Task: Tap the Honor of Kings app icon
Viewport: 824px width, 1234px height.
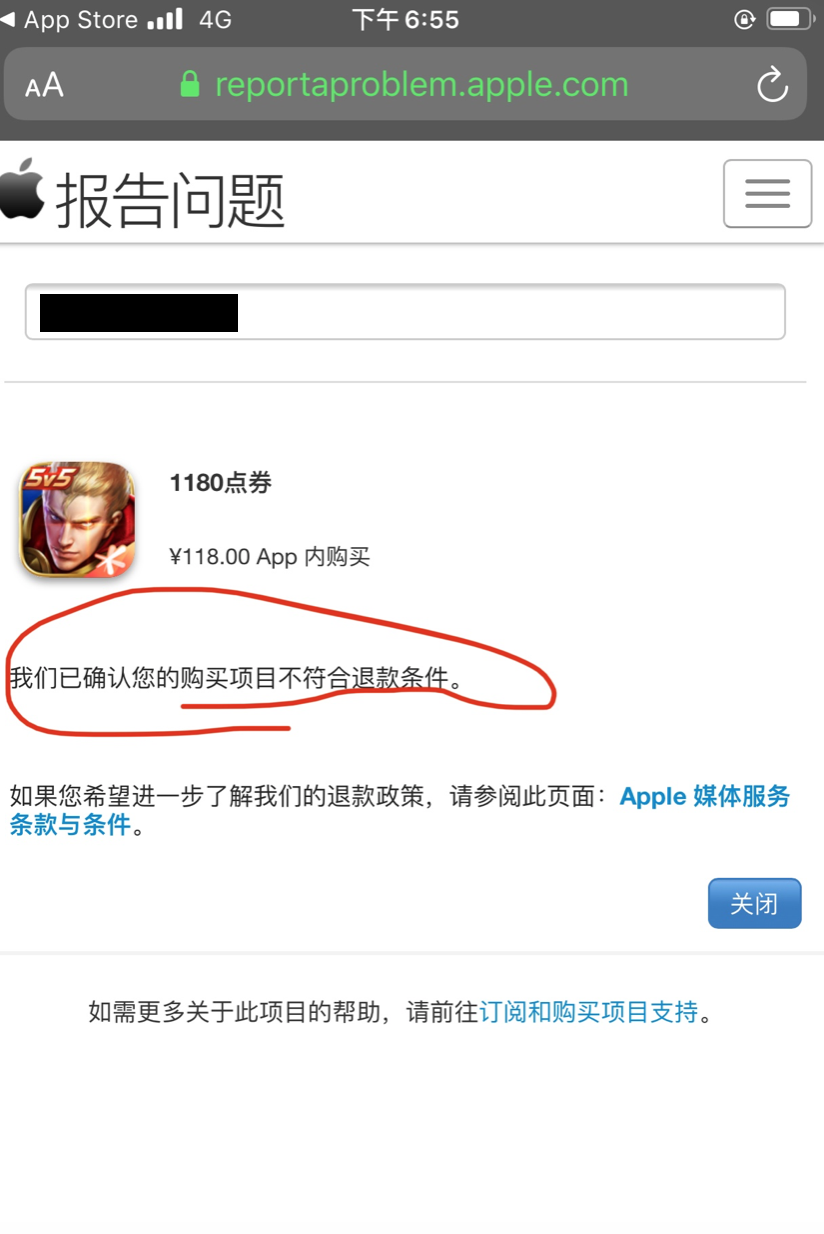Action: pyautogui.click(x=78, y=520)
